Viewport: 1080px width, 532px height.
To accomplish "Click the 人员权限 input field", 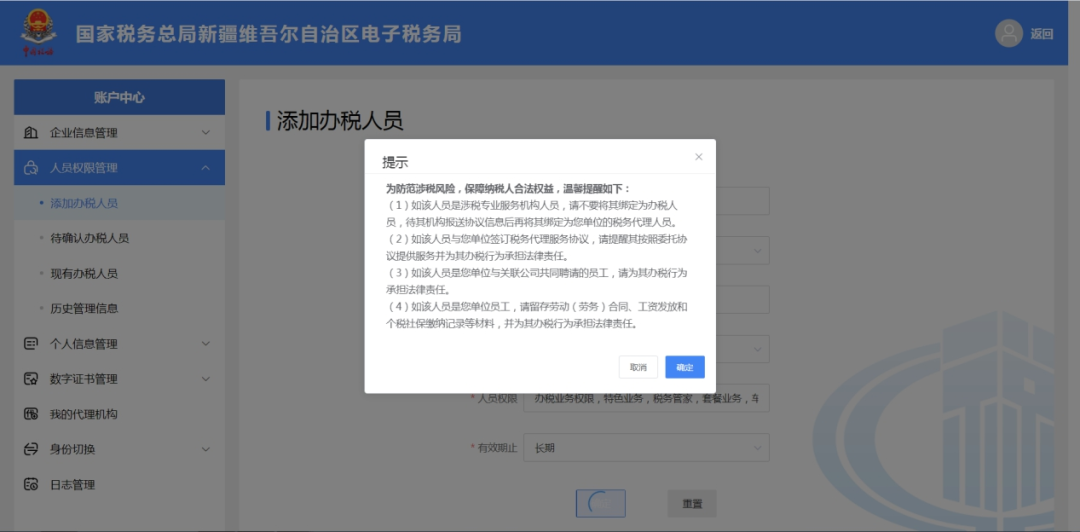I will click(x=646, y=398).
